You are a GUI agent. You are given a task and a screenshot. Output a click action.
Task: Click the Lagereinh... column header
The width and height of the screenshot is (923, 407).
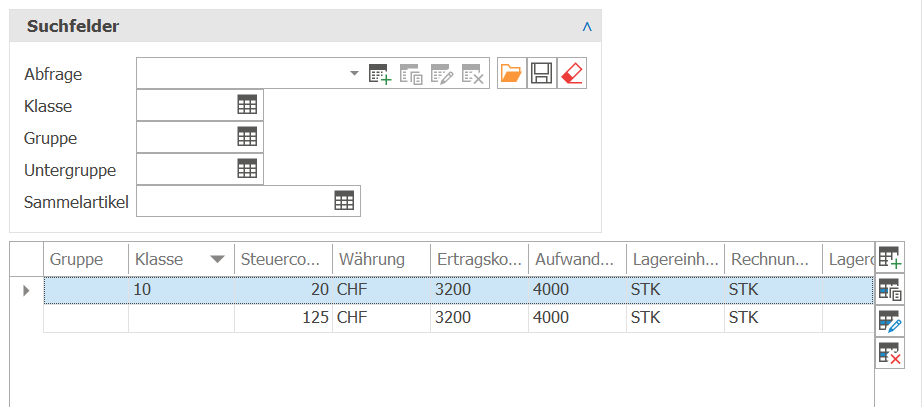(x=675, y=259)
